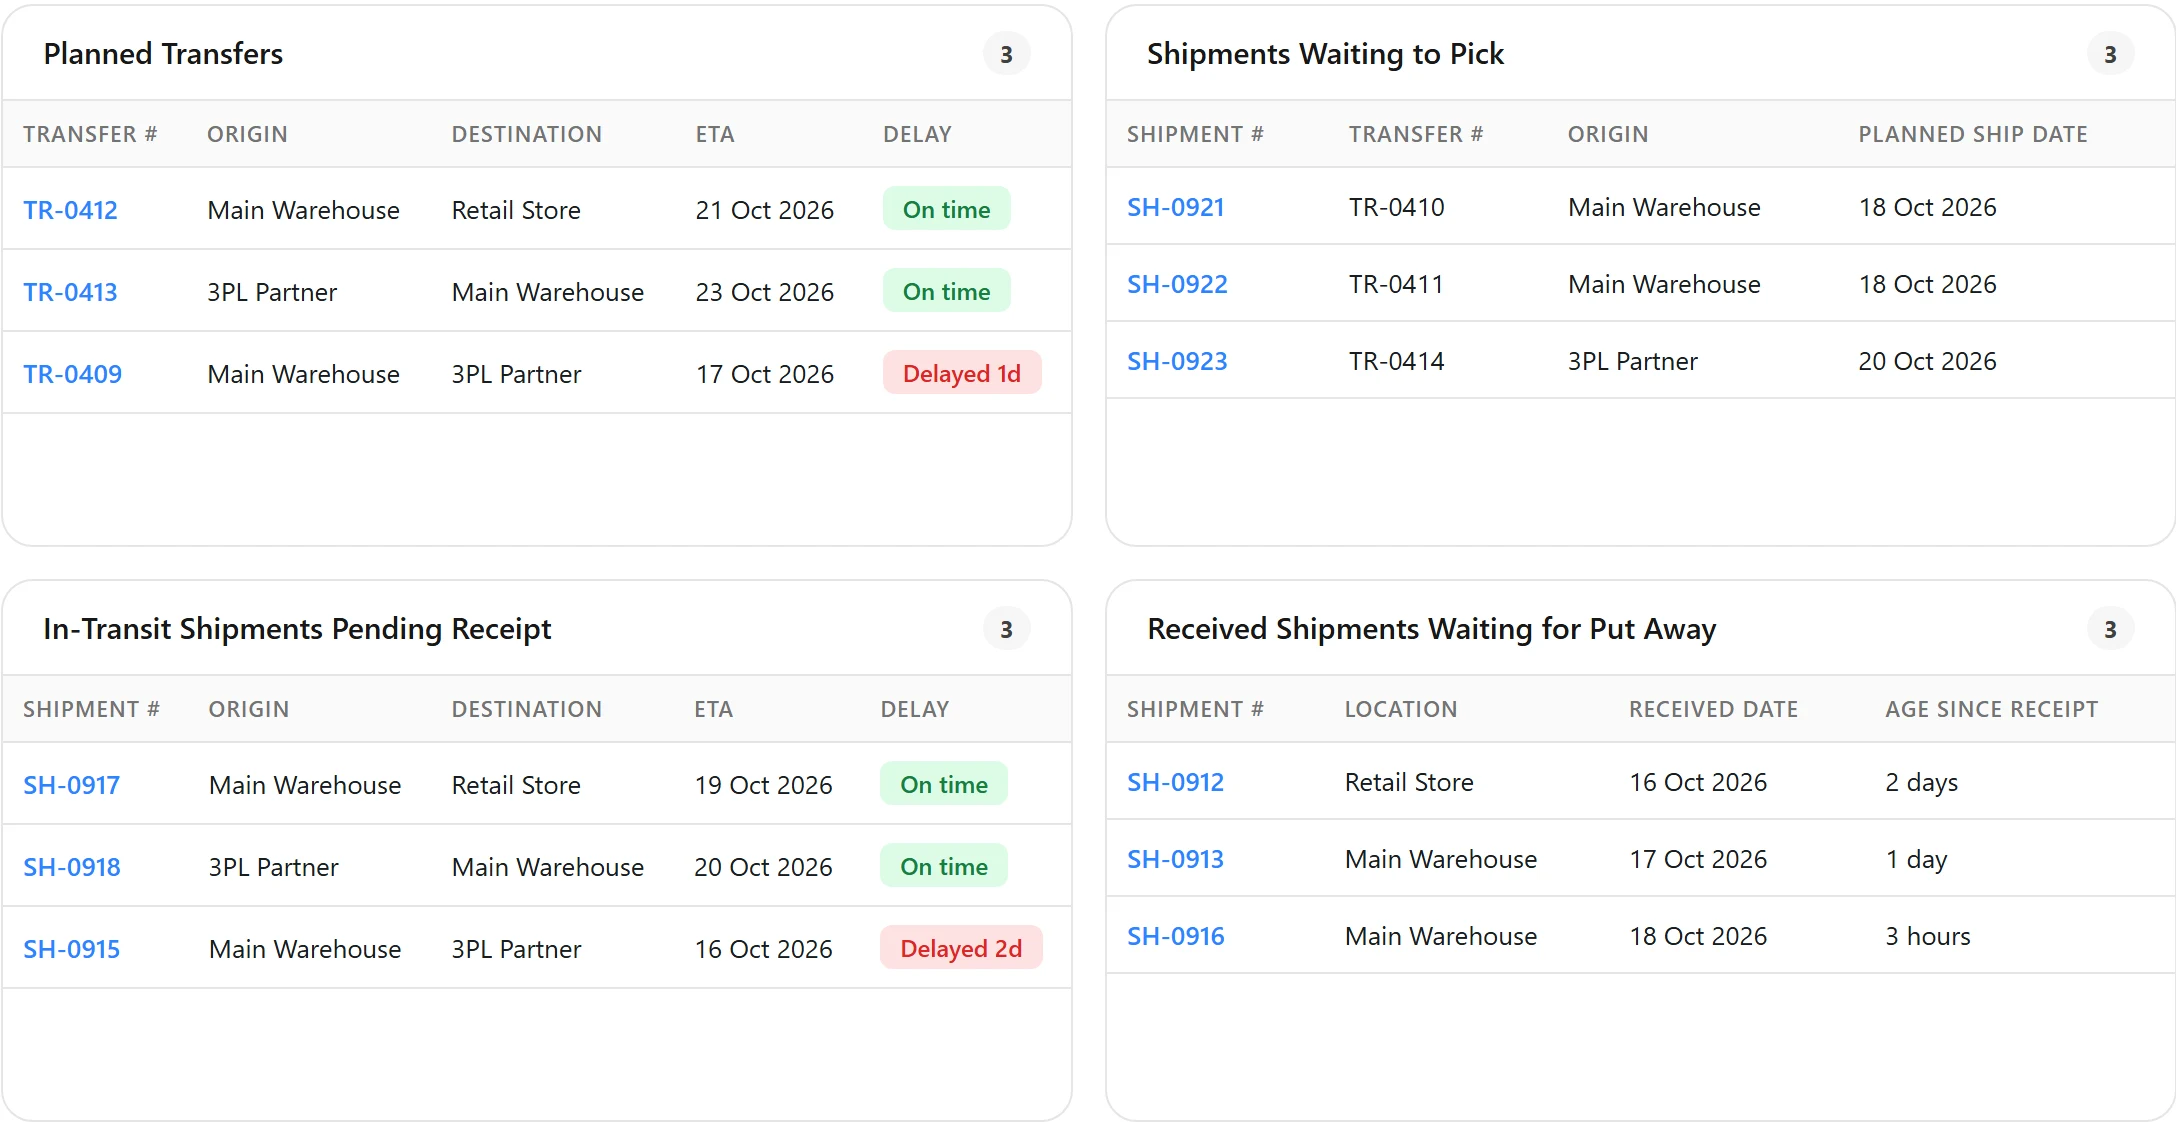This screenshot has width=2176, height=1122.
Task: Click the 'On time' badge for TR-0412
Action: (946, 209)
